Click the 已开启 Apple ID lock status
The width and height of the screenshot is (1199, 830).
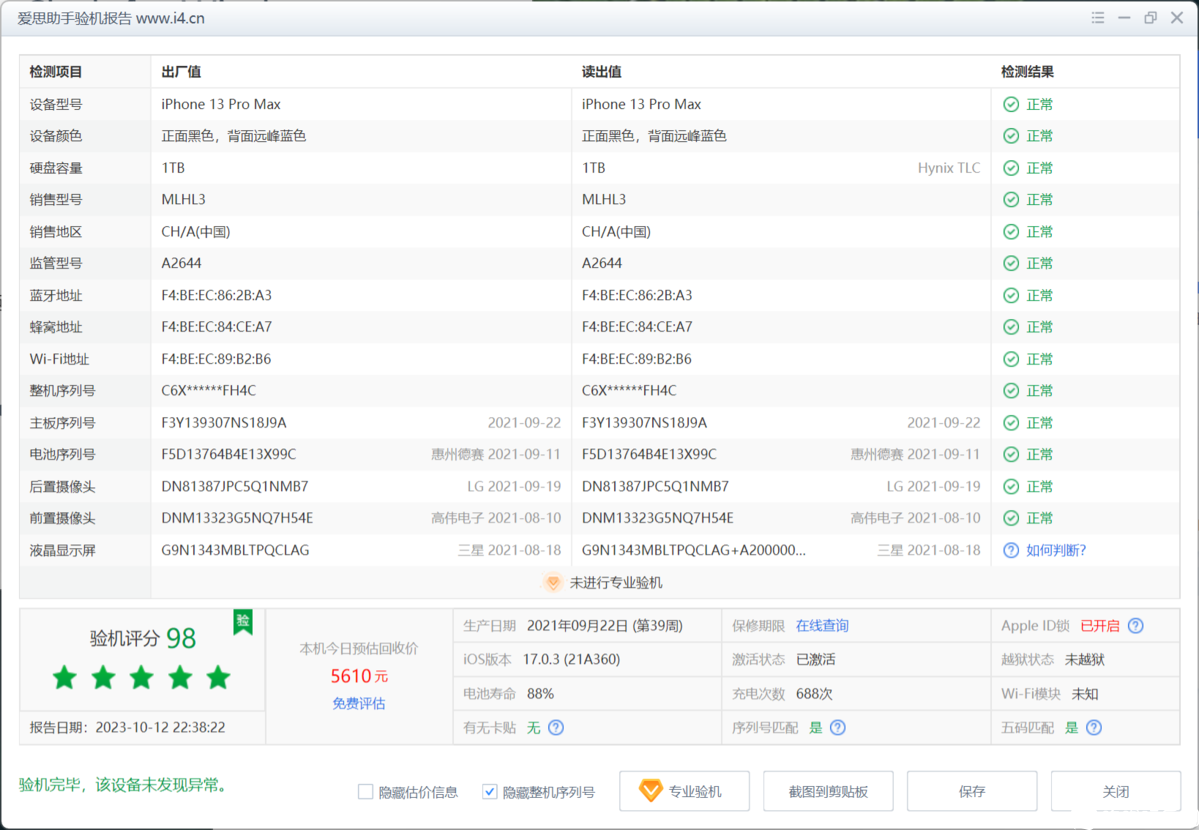pyautogui.click(x=1100, y=626)
